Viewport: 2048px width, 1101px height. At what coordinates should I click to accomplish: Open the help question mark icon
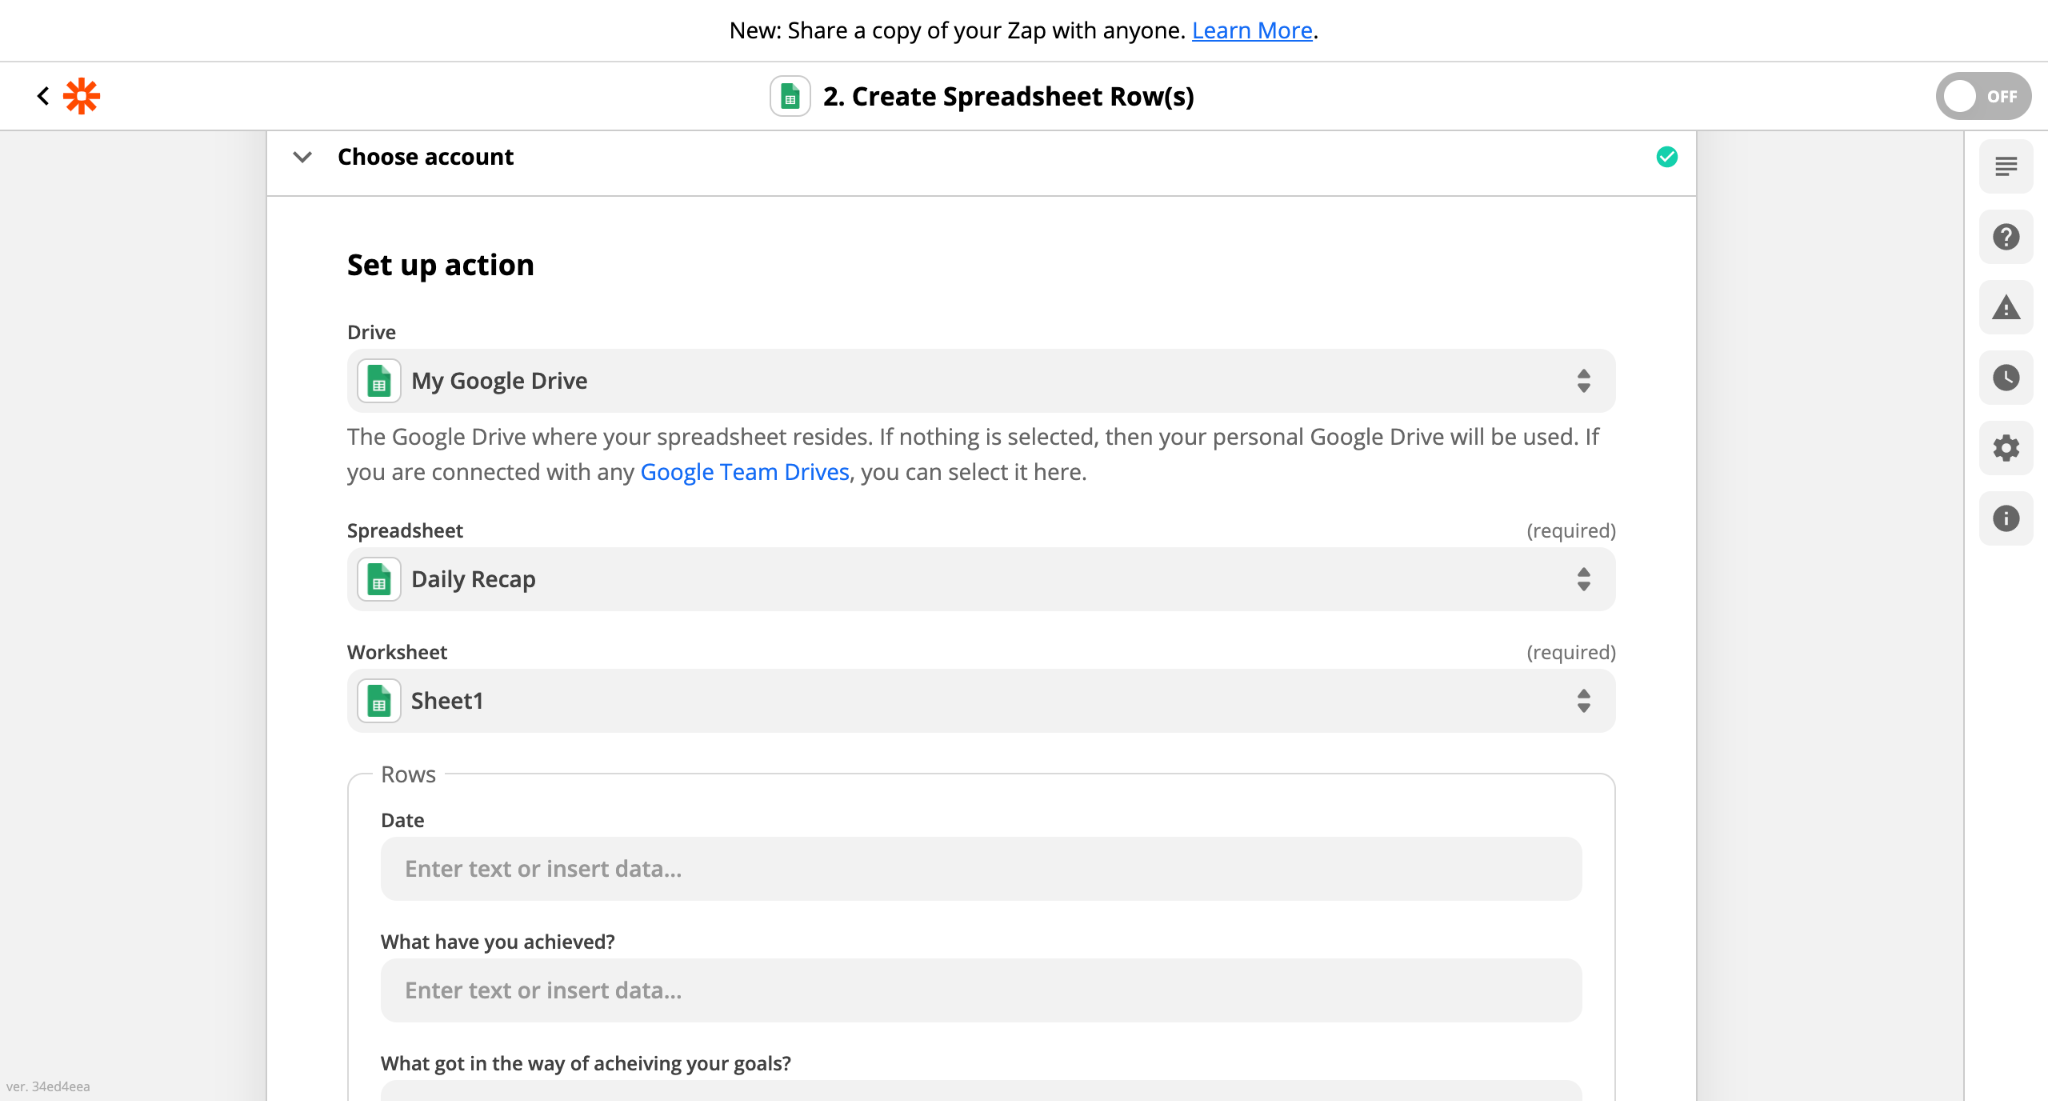[2006, 237]
